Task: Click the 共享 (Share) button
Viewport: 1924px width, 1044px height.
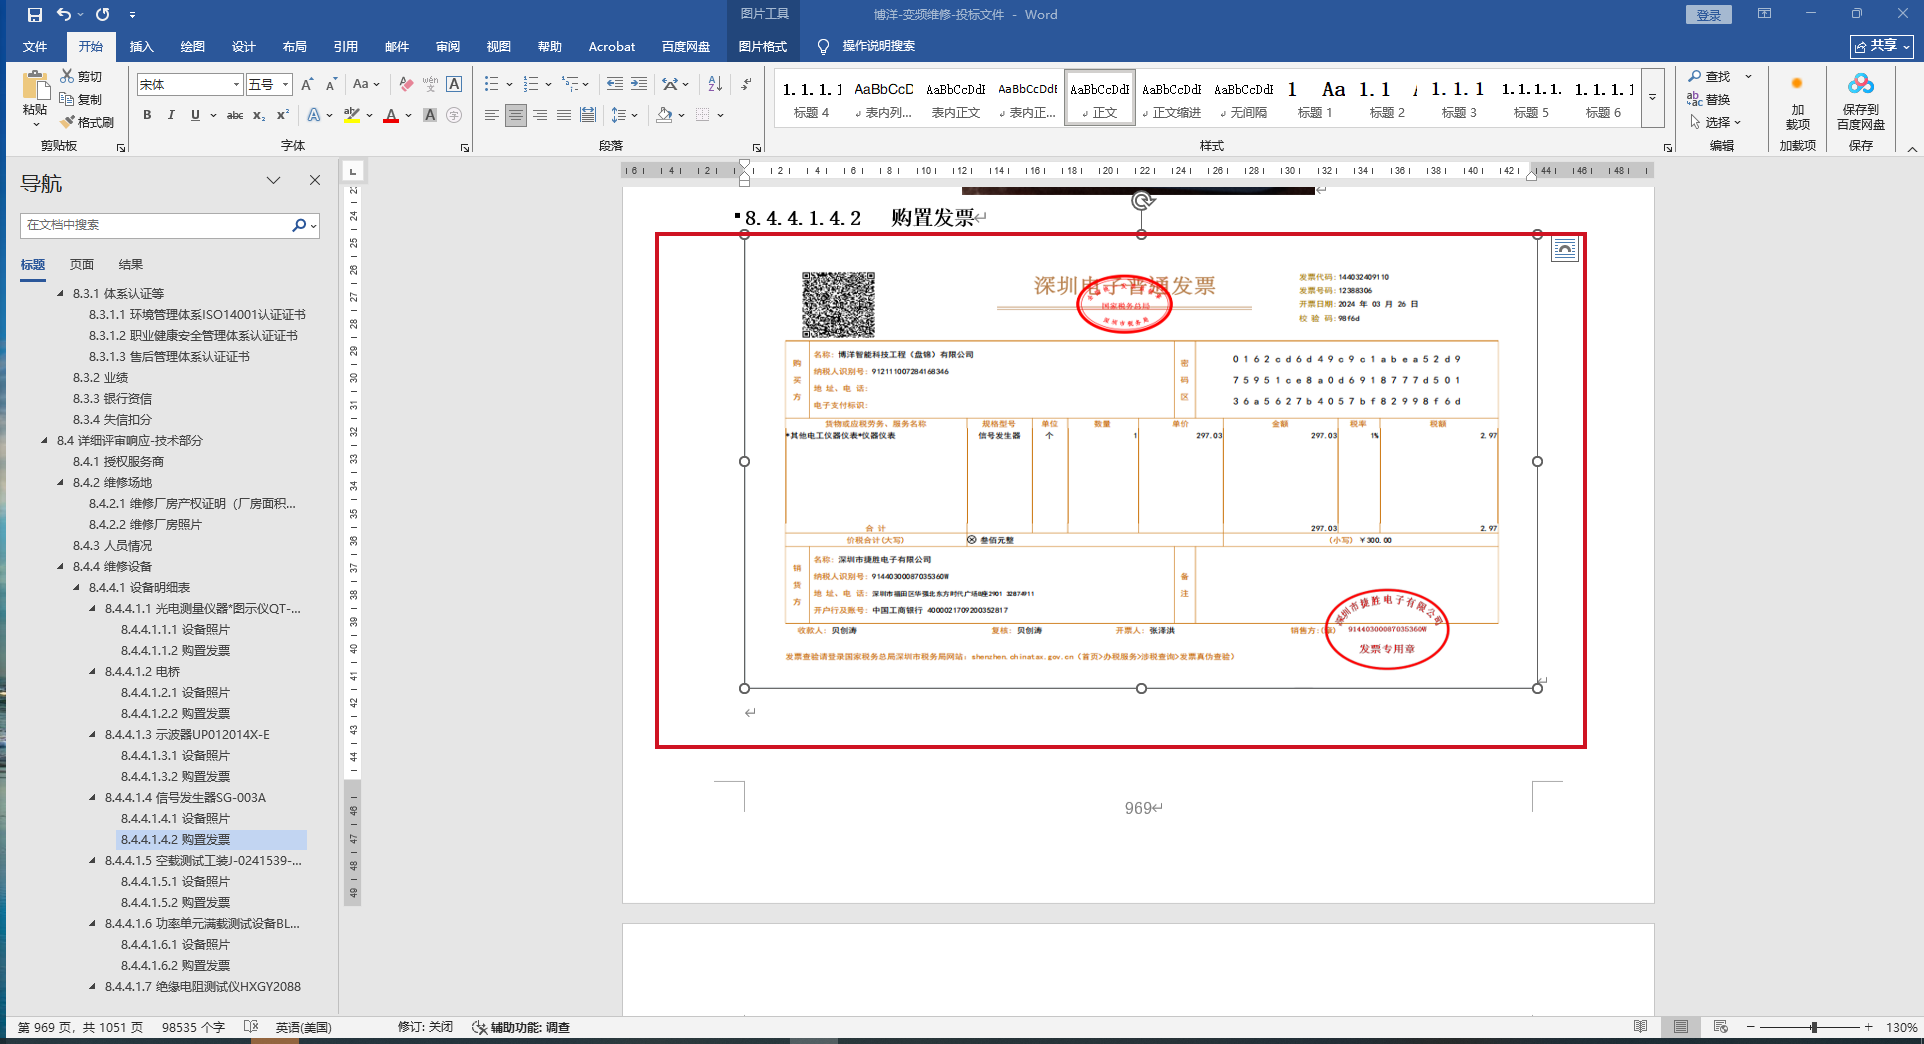Action: [1882, 46]
